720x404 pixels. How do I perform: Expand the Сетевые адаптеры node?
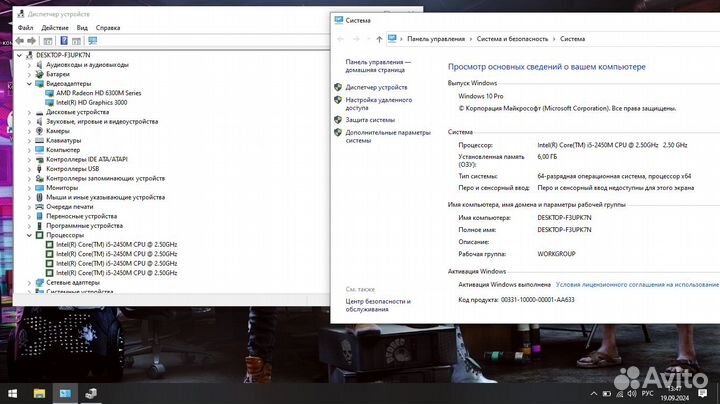click(x=29, y=282)
